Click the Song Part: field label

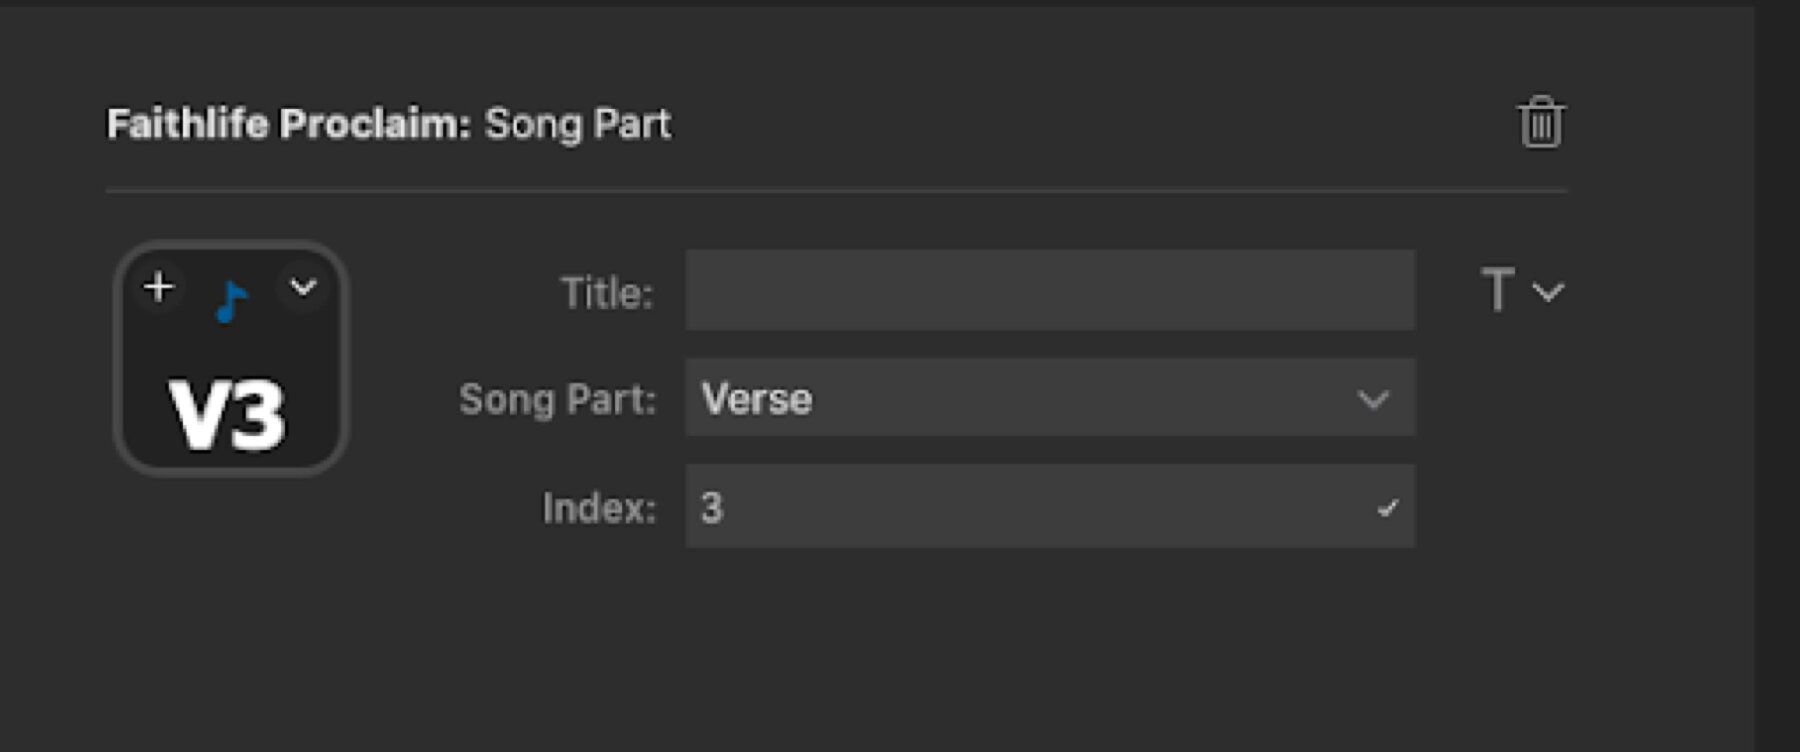click(x=557, y=399)
